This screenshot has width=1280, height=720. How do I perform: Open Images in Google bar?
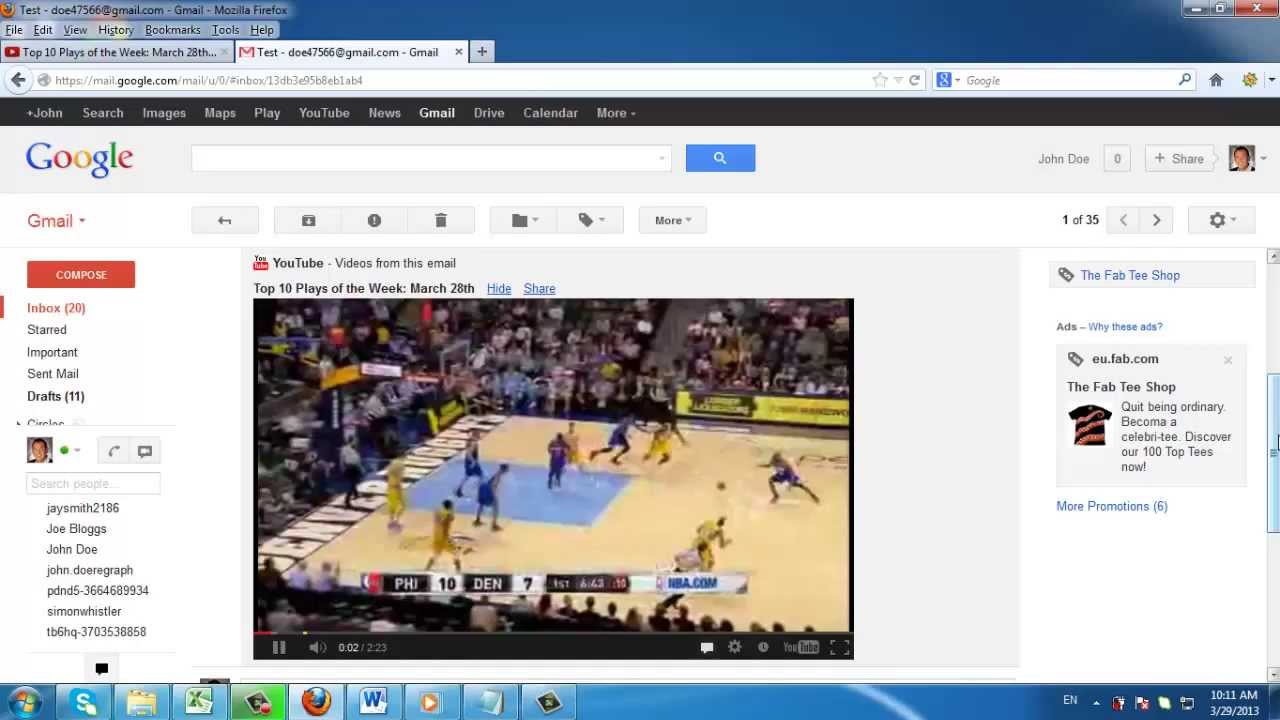(x=164, y=113)
